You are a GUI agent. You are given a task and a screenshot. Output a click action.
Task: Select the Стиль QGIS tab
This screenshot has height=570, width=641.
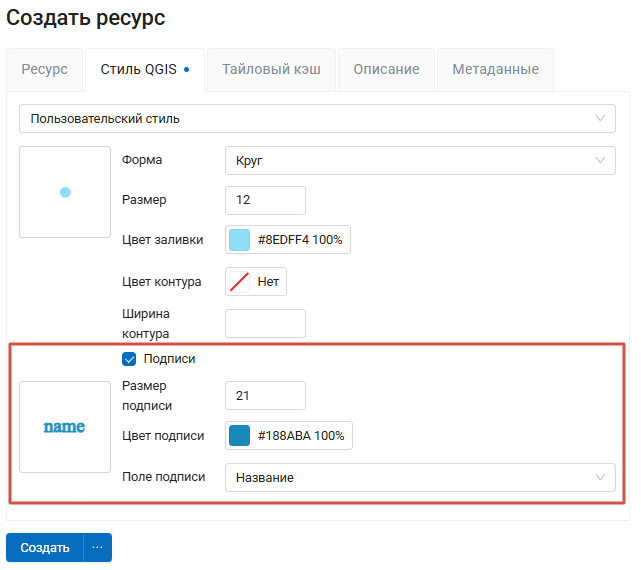pos(144,70)
